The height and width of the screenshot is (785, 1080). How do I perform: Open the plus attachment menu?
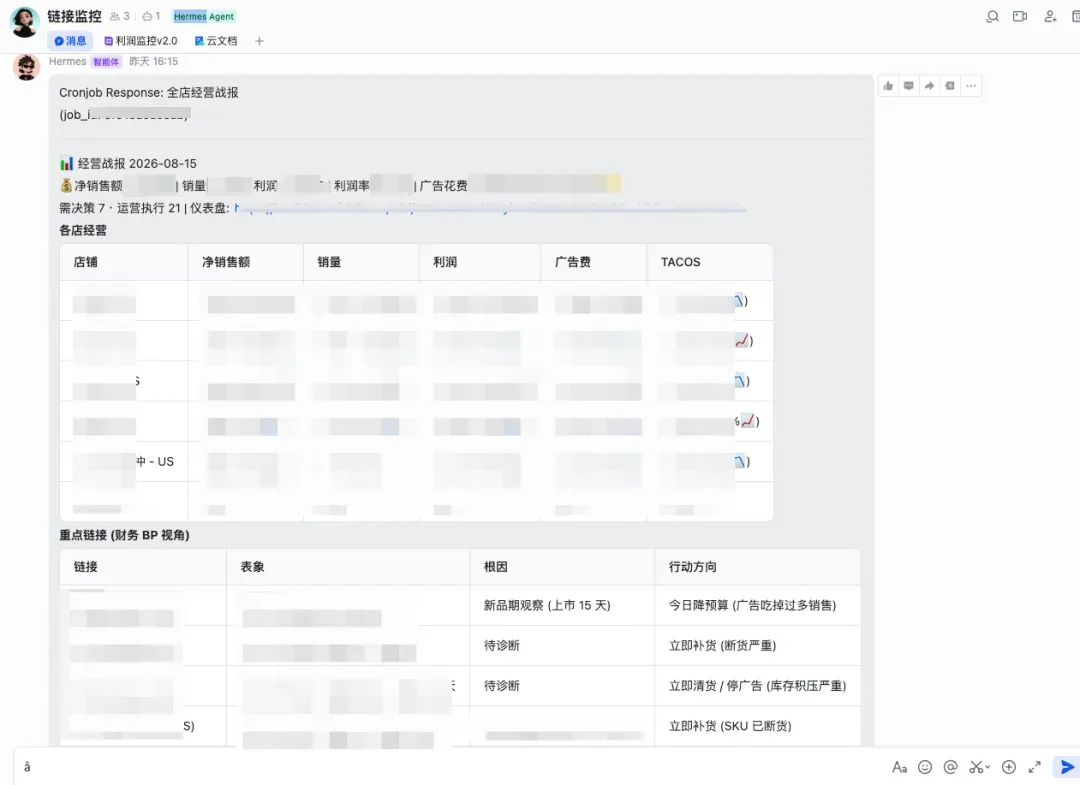click(1009, 767)
